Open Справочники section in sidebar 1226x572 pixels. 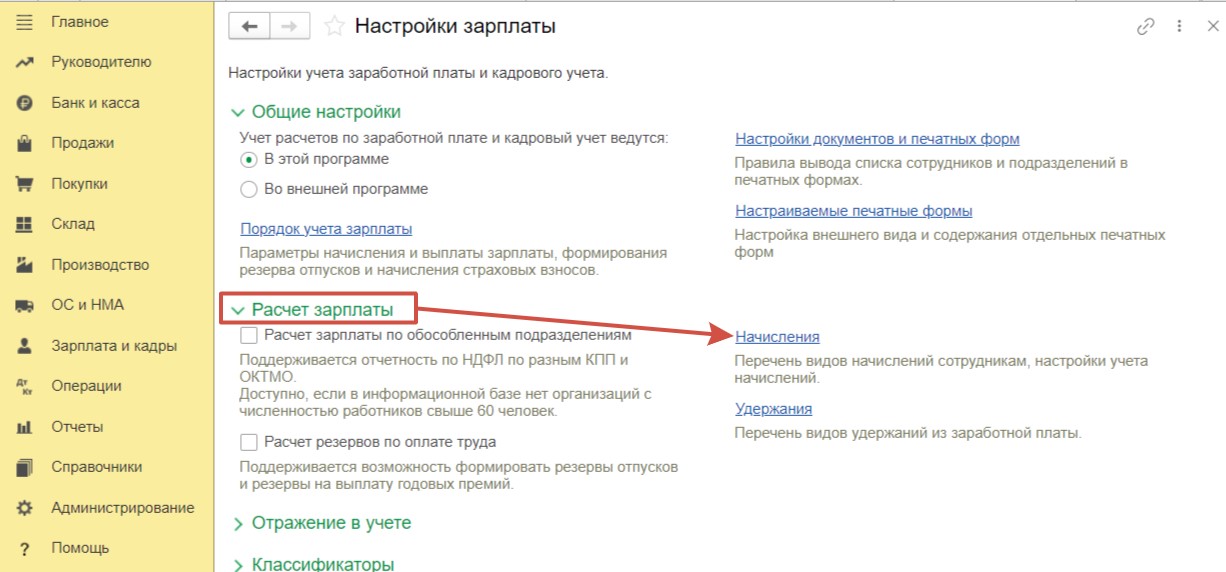tap(97, 467)
